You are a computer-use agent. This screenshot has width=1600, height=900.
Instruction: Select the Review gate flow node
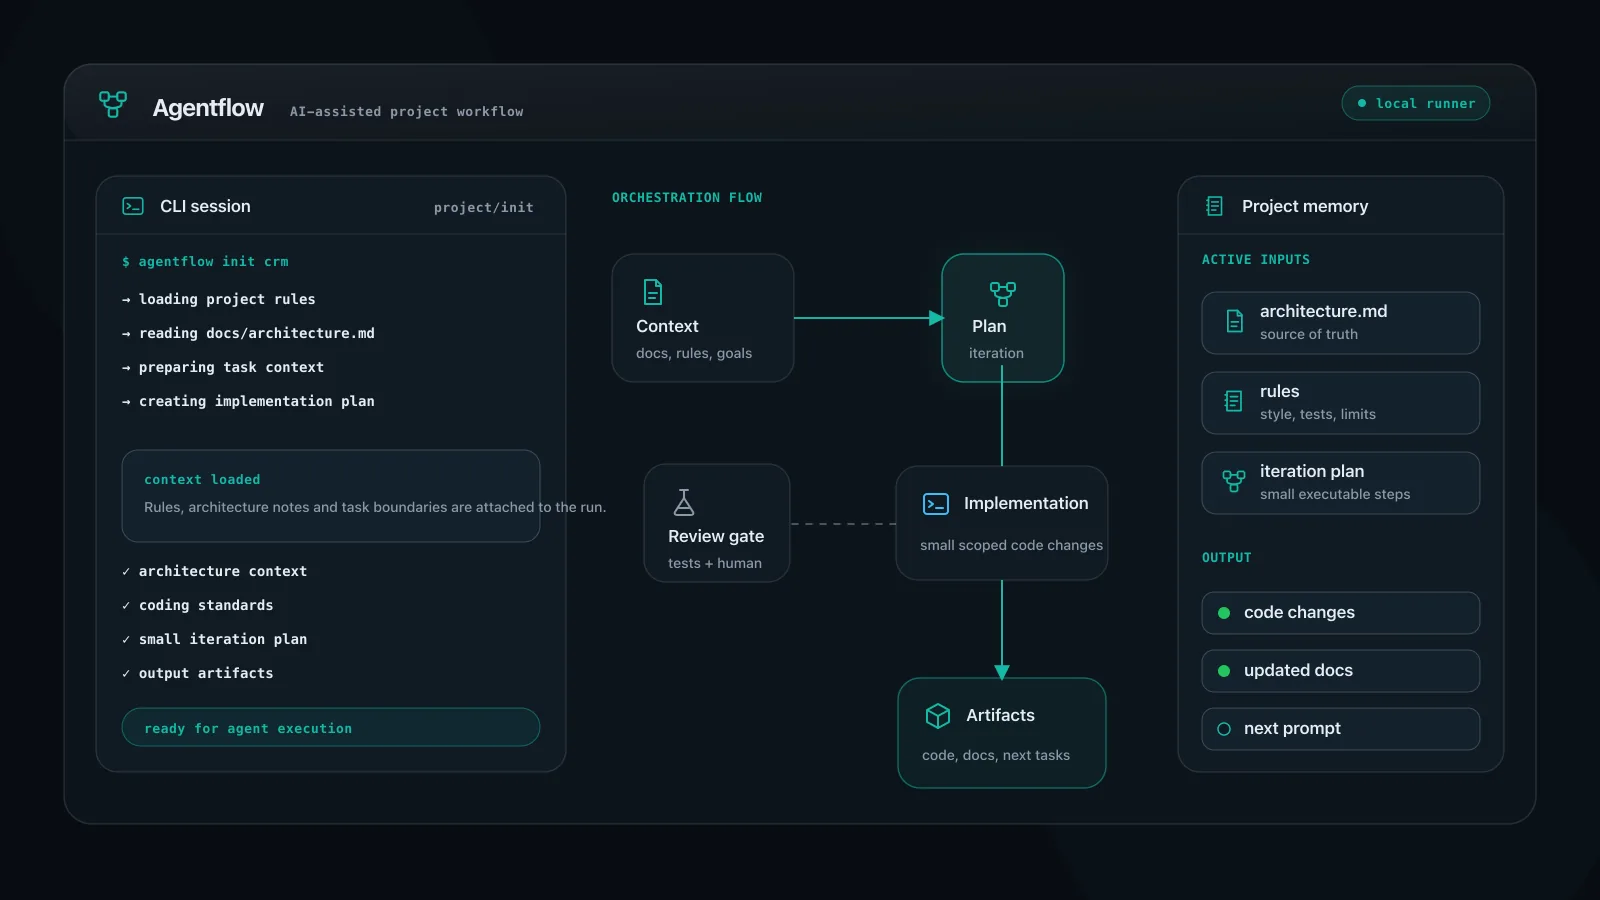[x=717, y=523]
